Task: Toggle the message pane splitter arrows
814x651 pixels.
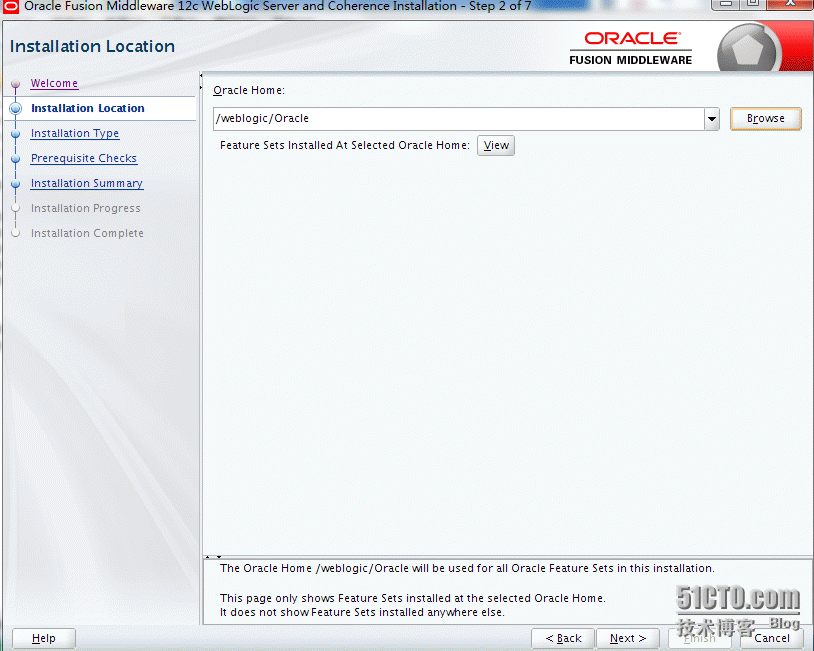Action: tap(213, 557)
